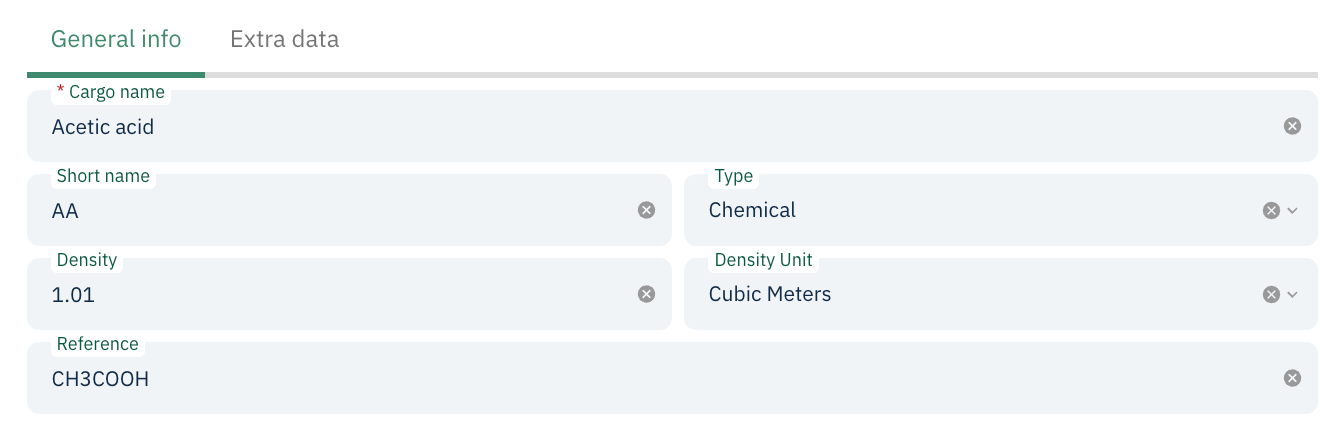
Task: Clear the Type selection Chemical
Action: click(1271, 210)
